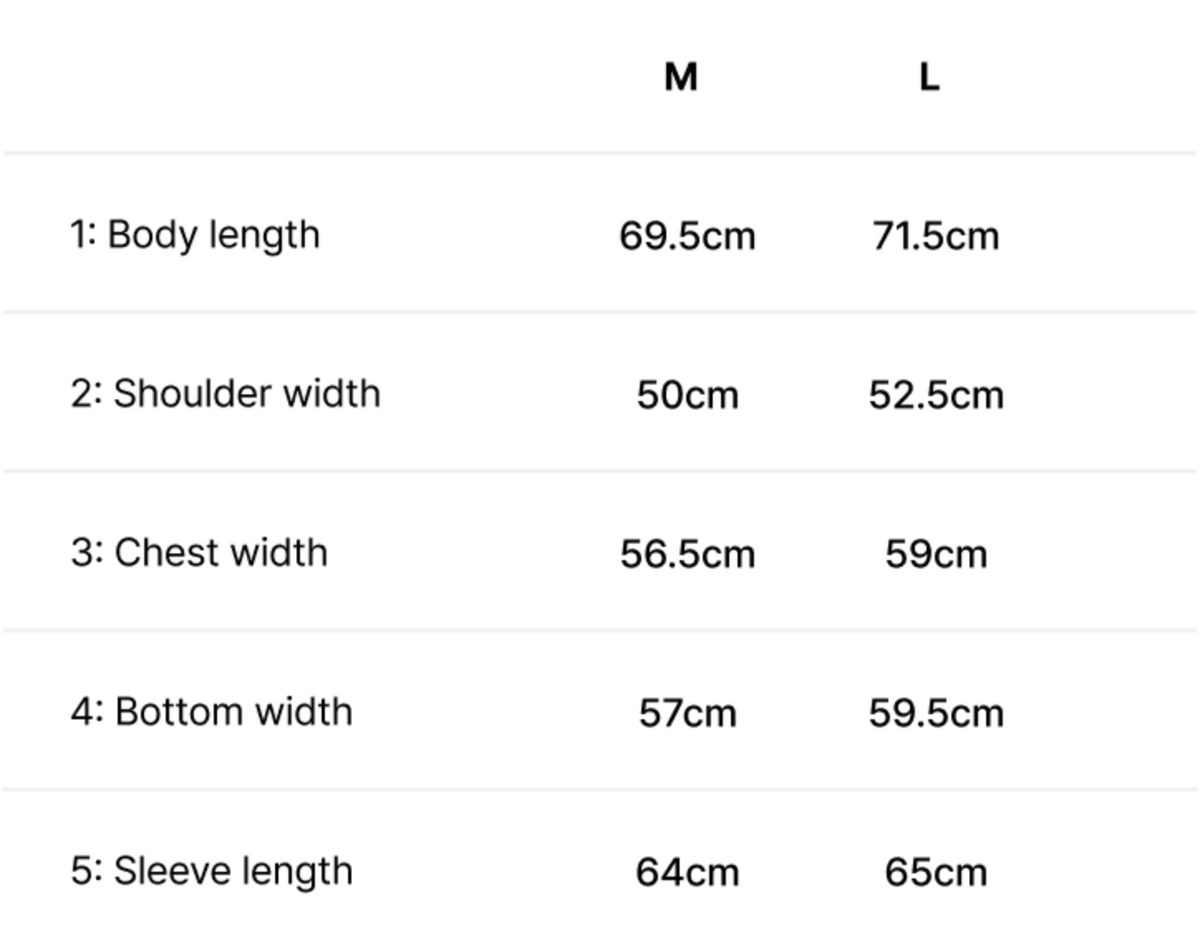Click the Bottom width row label
The image size is (1200, 943).
point(212,712)
